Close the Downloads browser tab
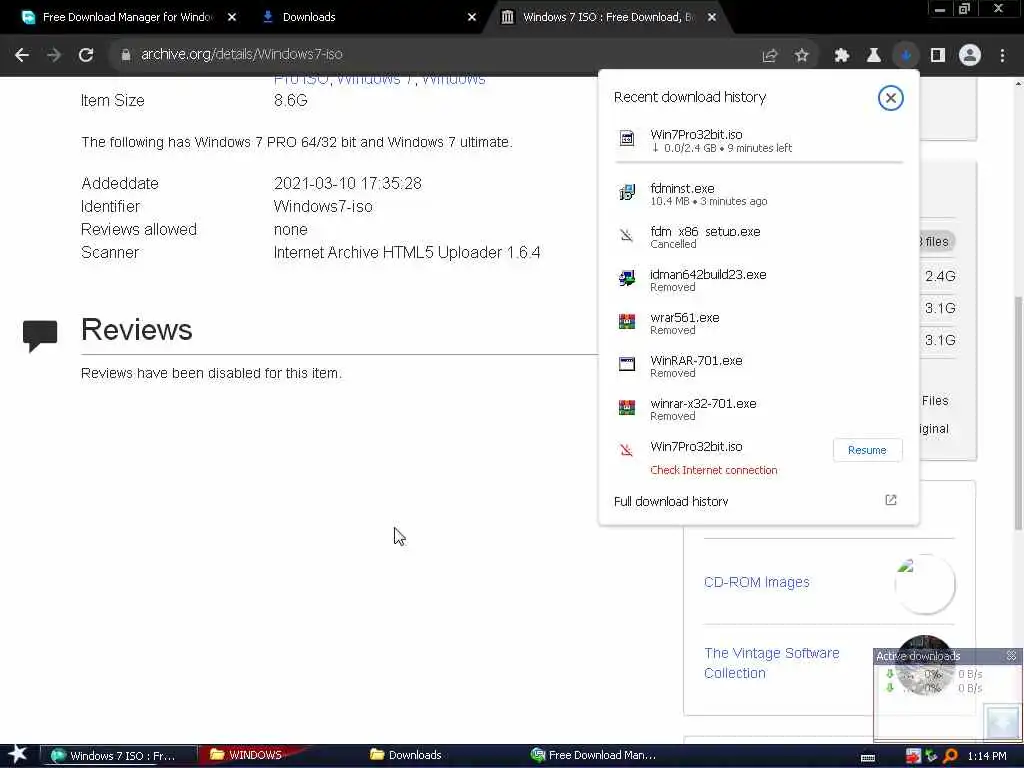Viewport: 1024px width, 768px height. [x=472, y=17]
